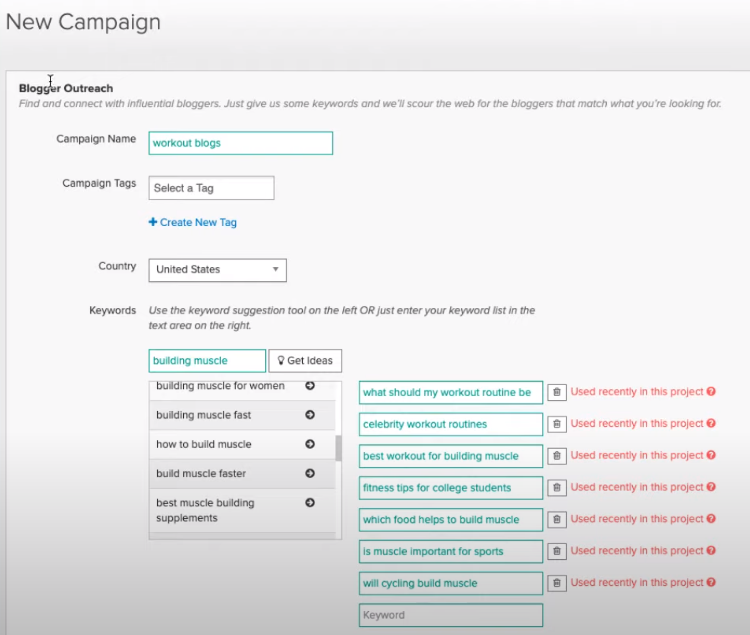Click the keyword suggestions list scrollbar
This screenshot has width=750, height=635.
coord(338,449)
